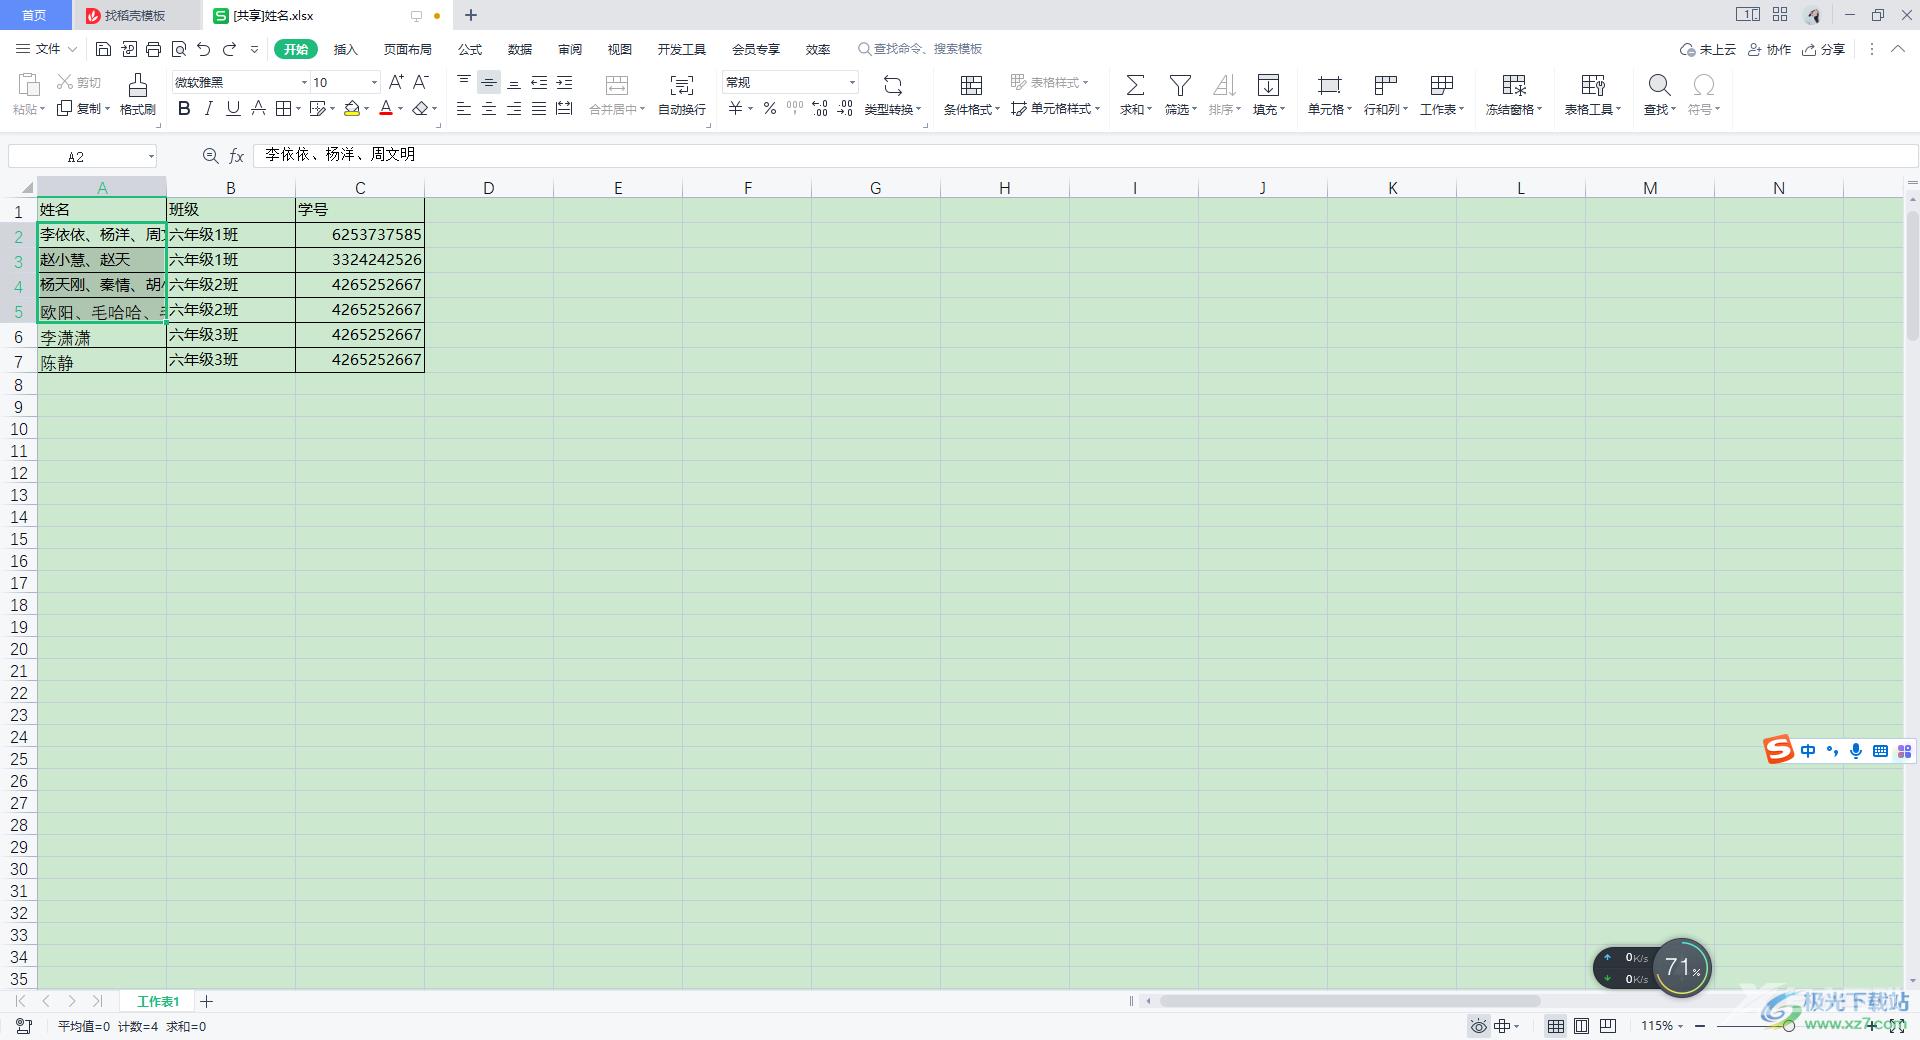
Task: Toggle eye-protection mode in status bar
Action: point(1478,1026)
